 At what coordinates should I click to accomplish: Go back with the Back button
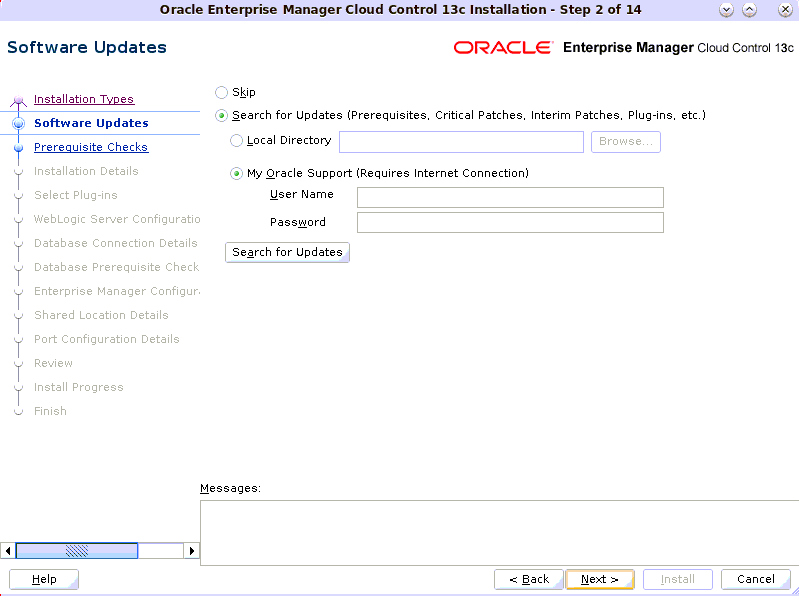coord(529,579)
